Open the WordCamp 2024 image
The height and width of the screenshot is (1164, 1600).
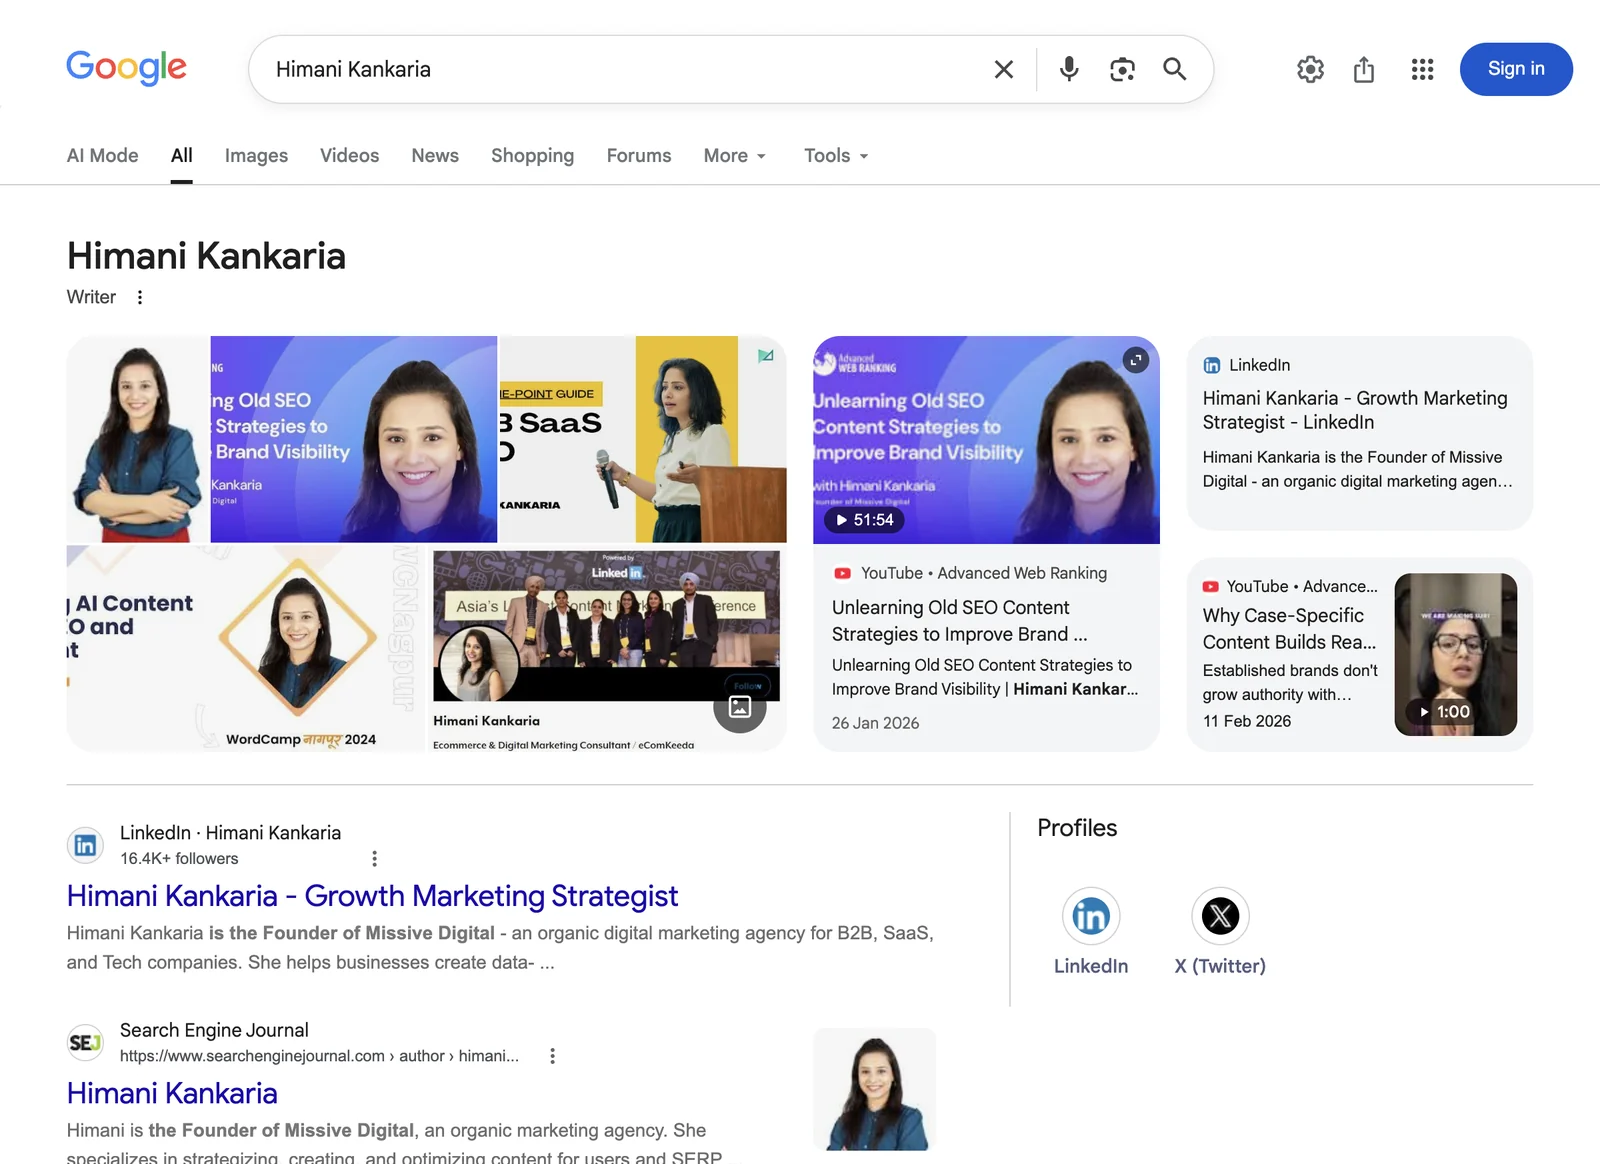coord(246,649)
